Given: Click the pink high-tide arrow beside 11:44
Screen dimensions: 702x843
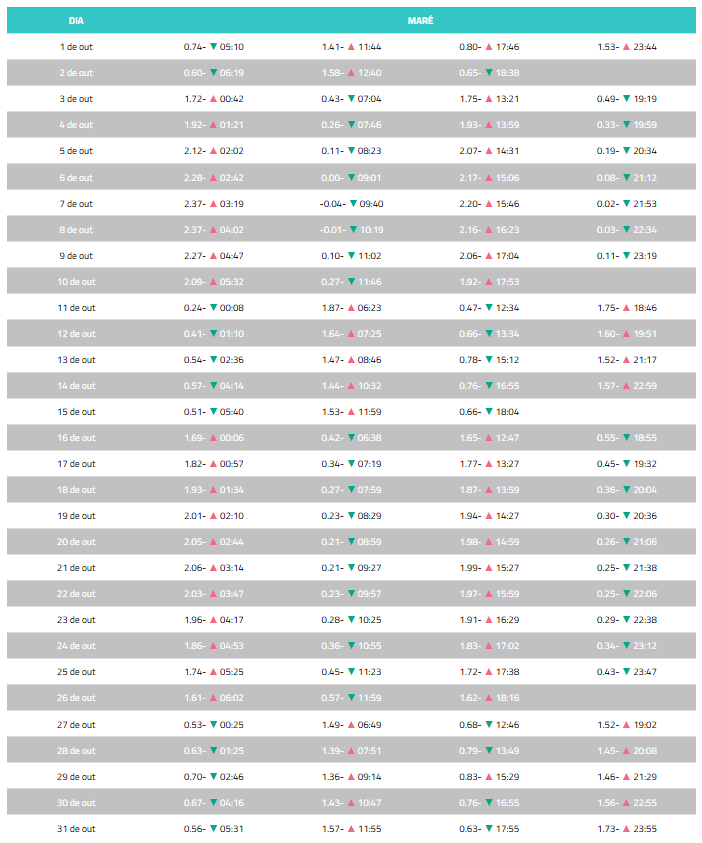Looking at the screenshot, I should click(x=351, y=47).
